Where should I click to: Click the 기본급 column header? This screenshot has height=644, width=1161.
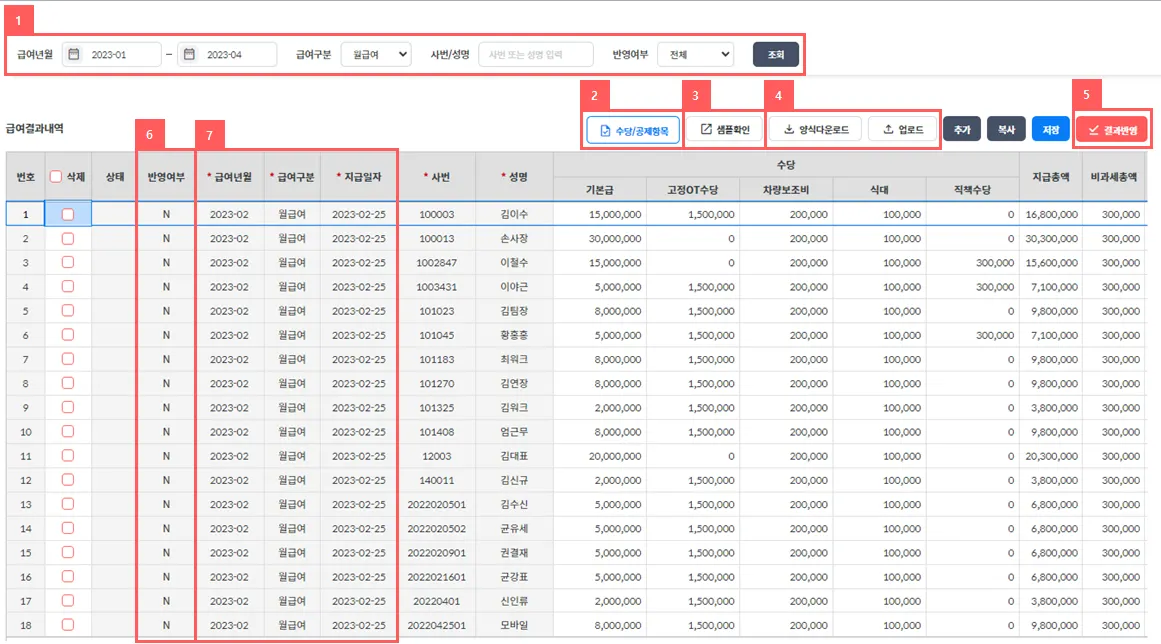[600, 188]
